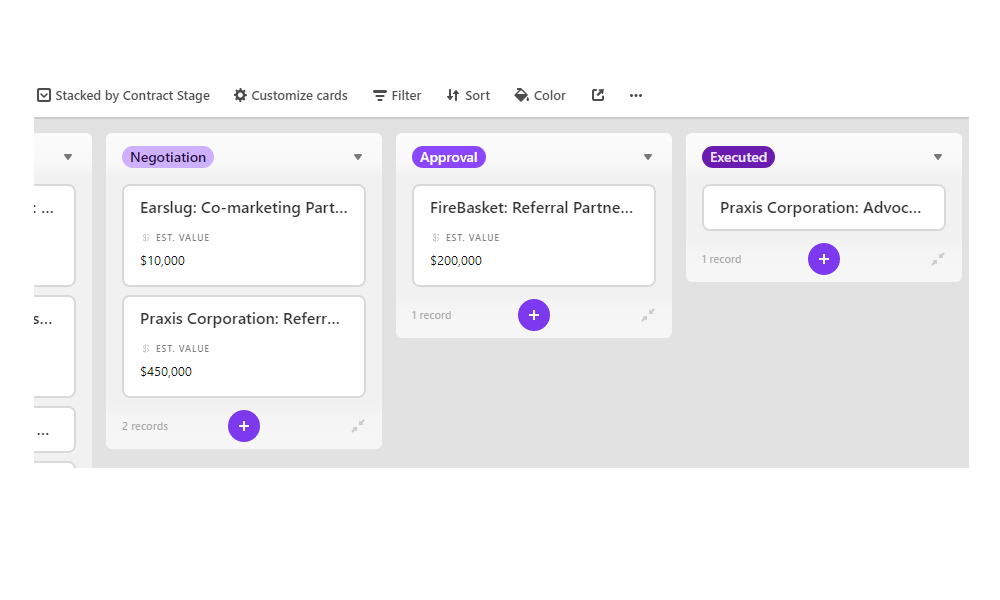The image size is (1000, 600).
Task: Open the Customize cards settings gear
Action: [x=240, y=95]
